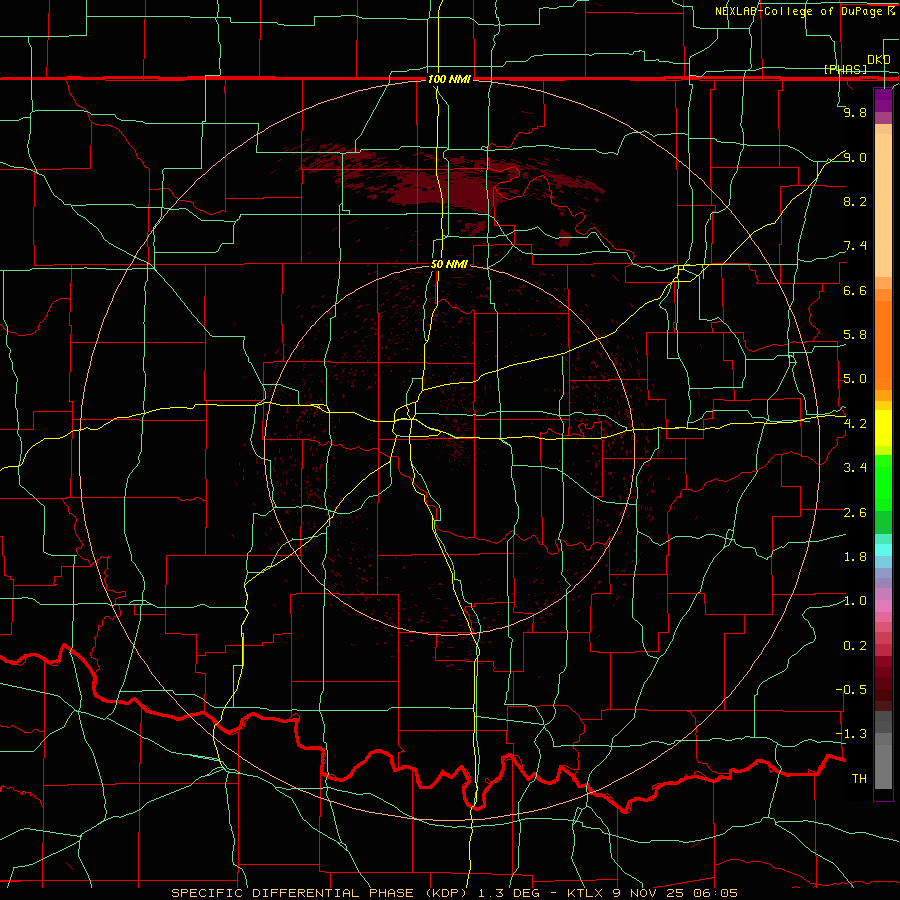Click the 1.0 value on the color scale

coord(855,601)
